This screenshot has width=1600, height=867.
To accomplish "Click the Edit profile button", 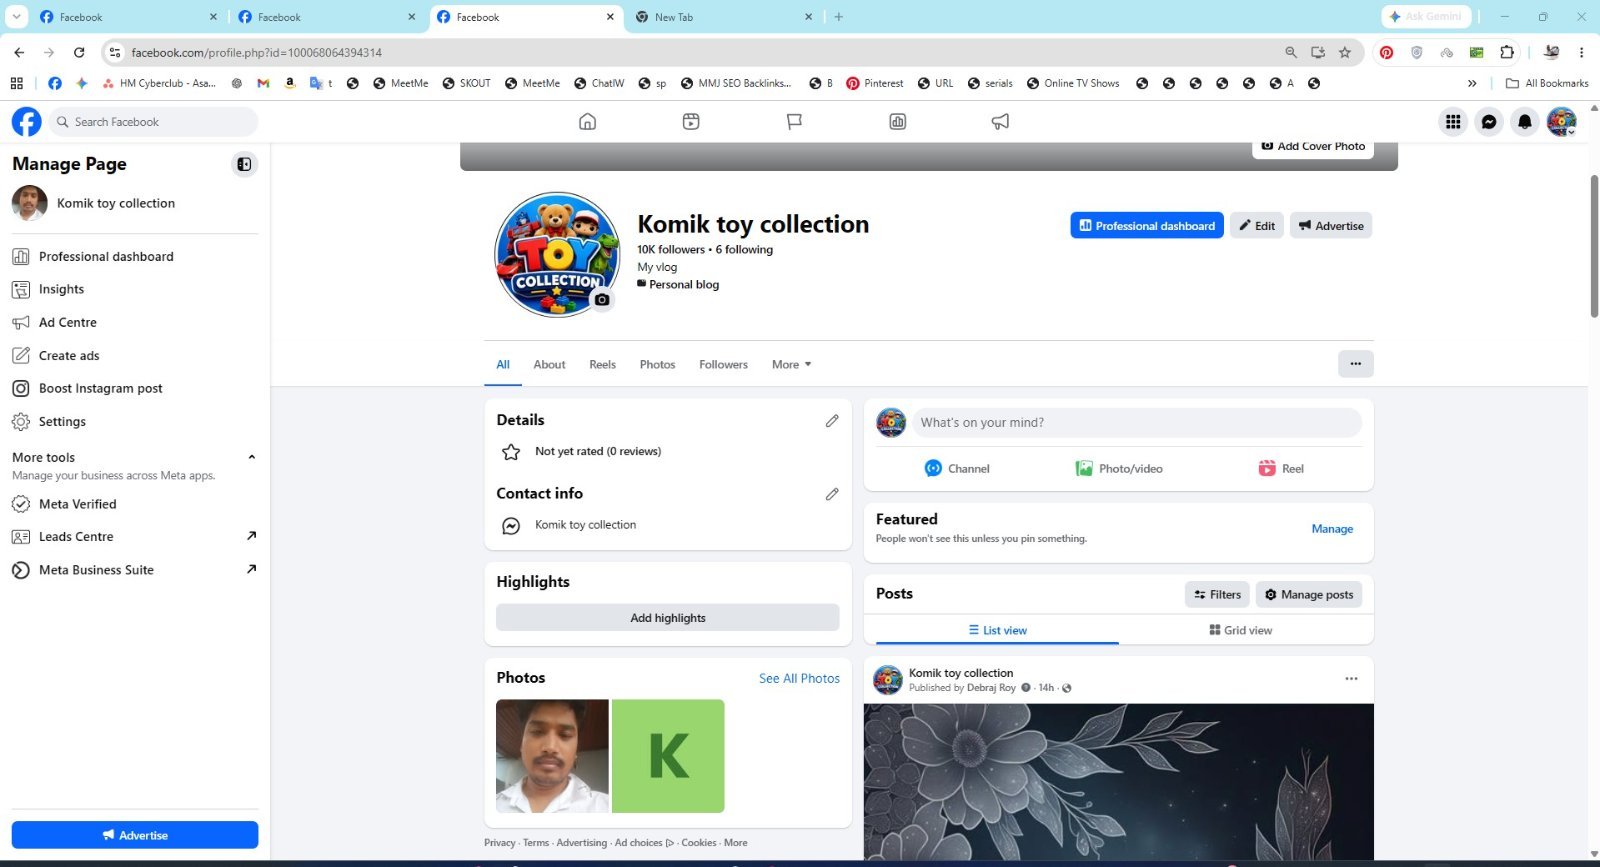I will pos(1257,226).
